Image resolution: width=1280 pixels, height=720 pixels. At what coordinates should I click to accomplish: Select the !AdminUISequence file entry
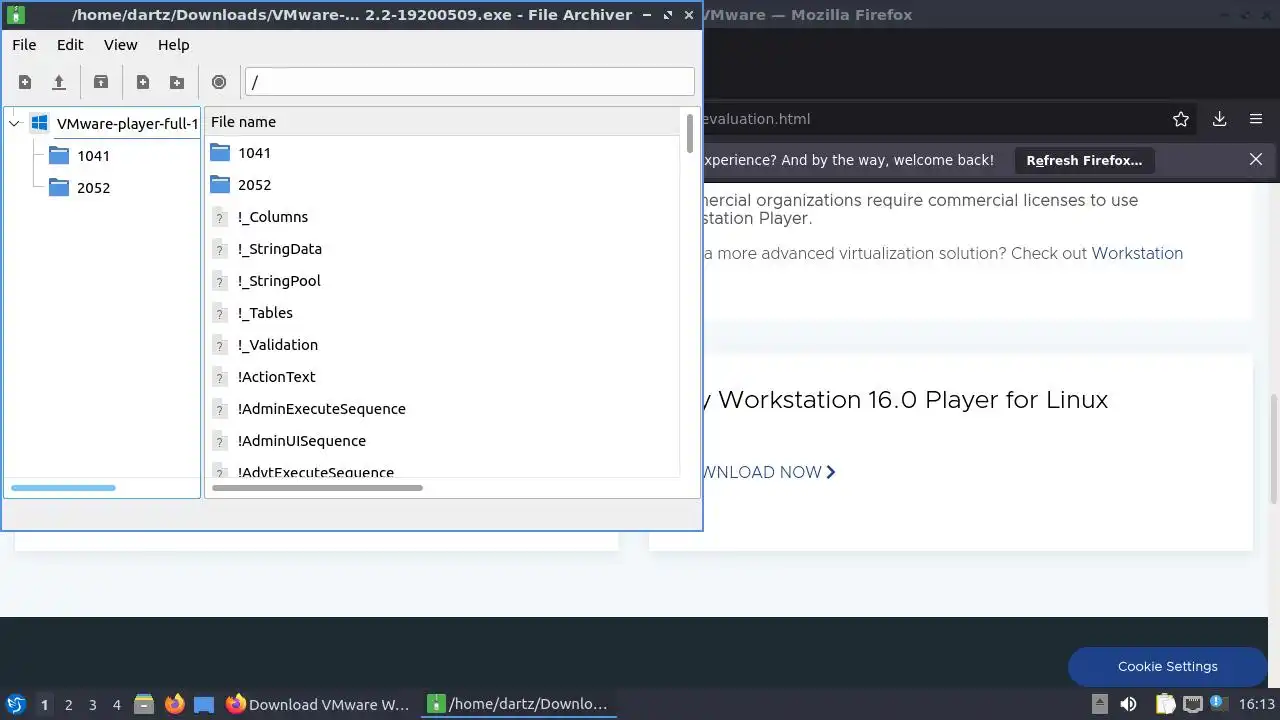[x=302, y=441]
